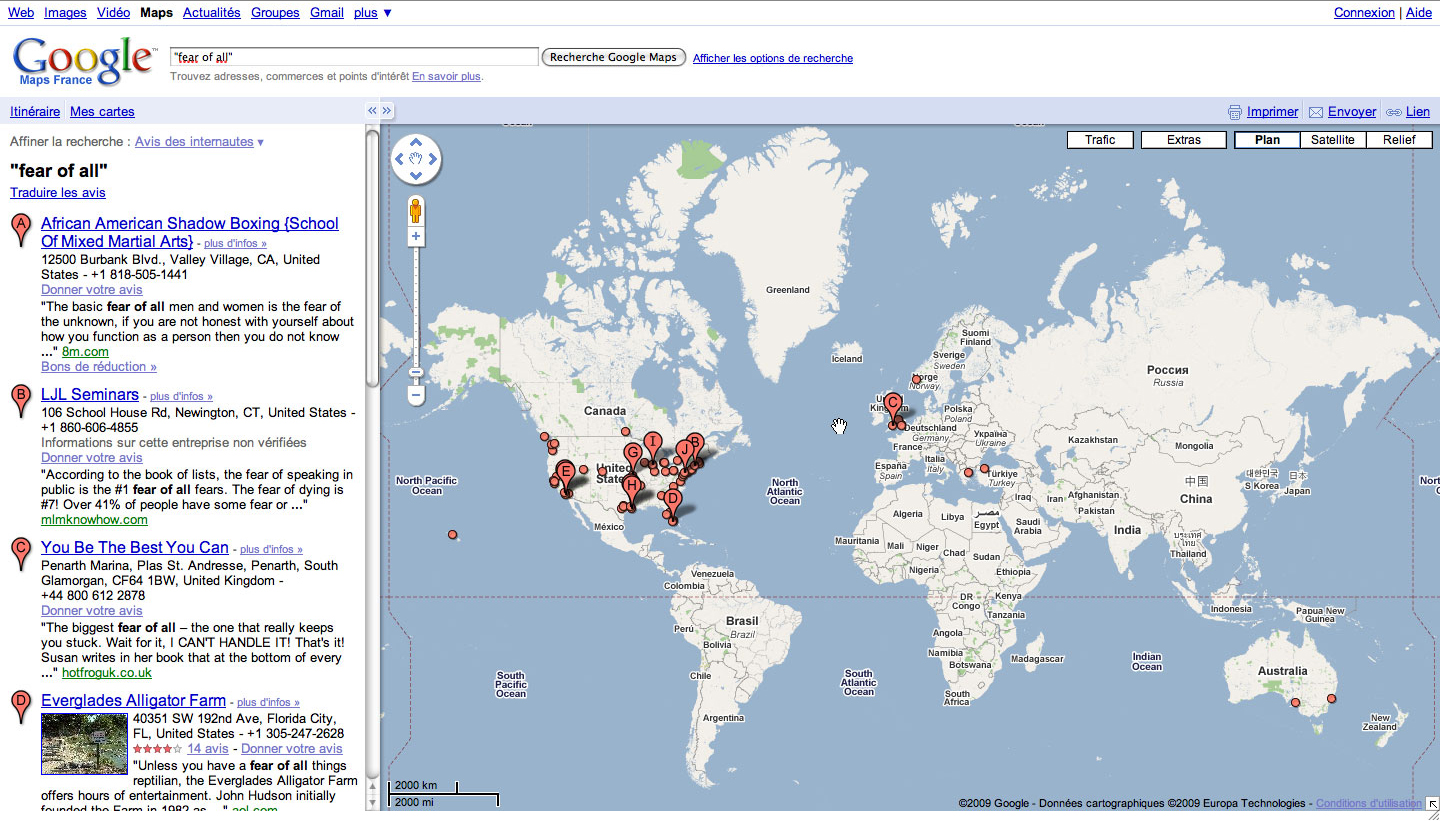Click map marker D over Florida
This screenshot has height=821, width=1440.
(672, 504)
